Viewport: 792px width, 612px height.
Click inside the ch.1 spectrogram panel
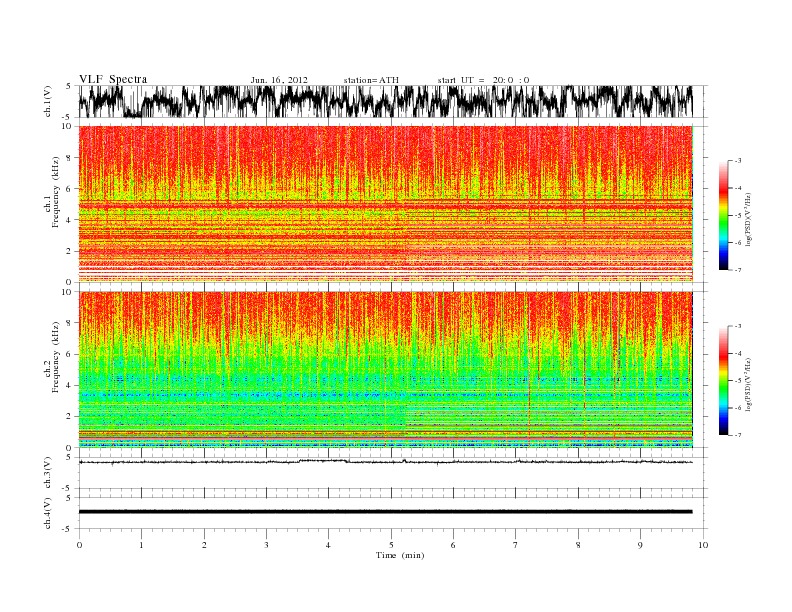[x=385, y=204]
